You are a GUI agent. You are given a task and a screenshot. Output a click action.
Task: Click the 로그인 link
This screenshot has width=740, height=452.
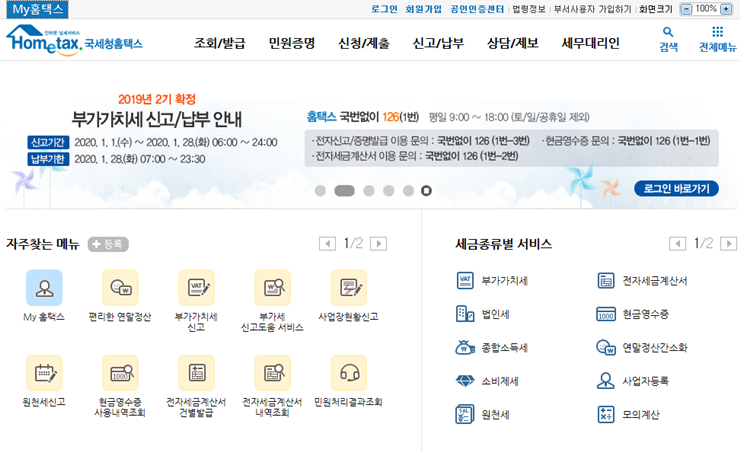(384, 9)
